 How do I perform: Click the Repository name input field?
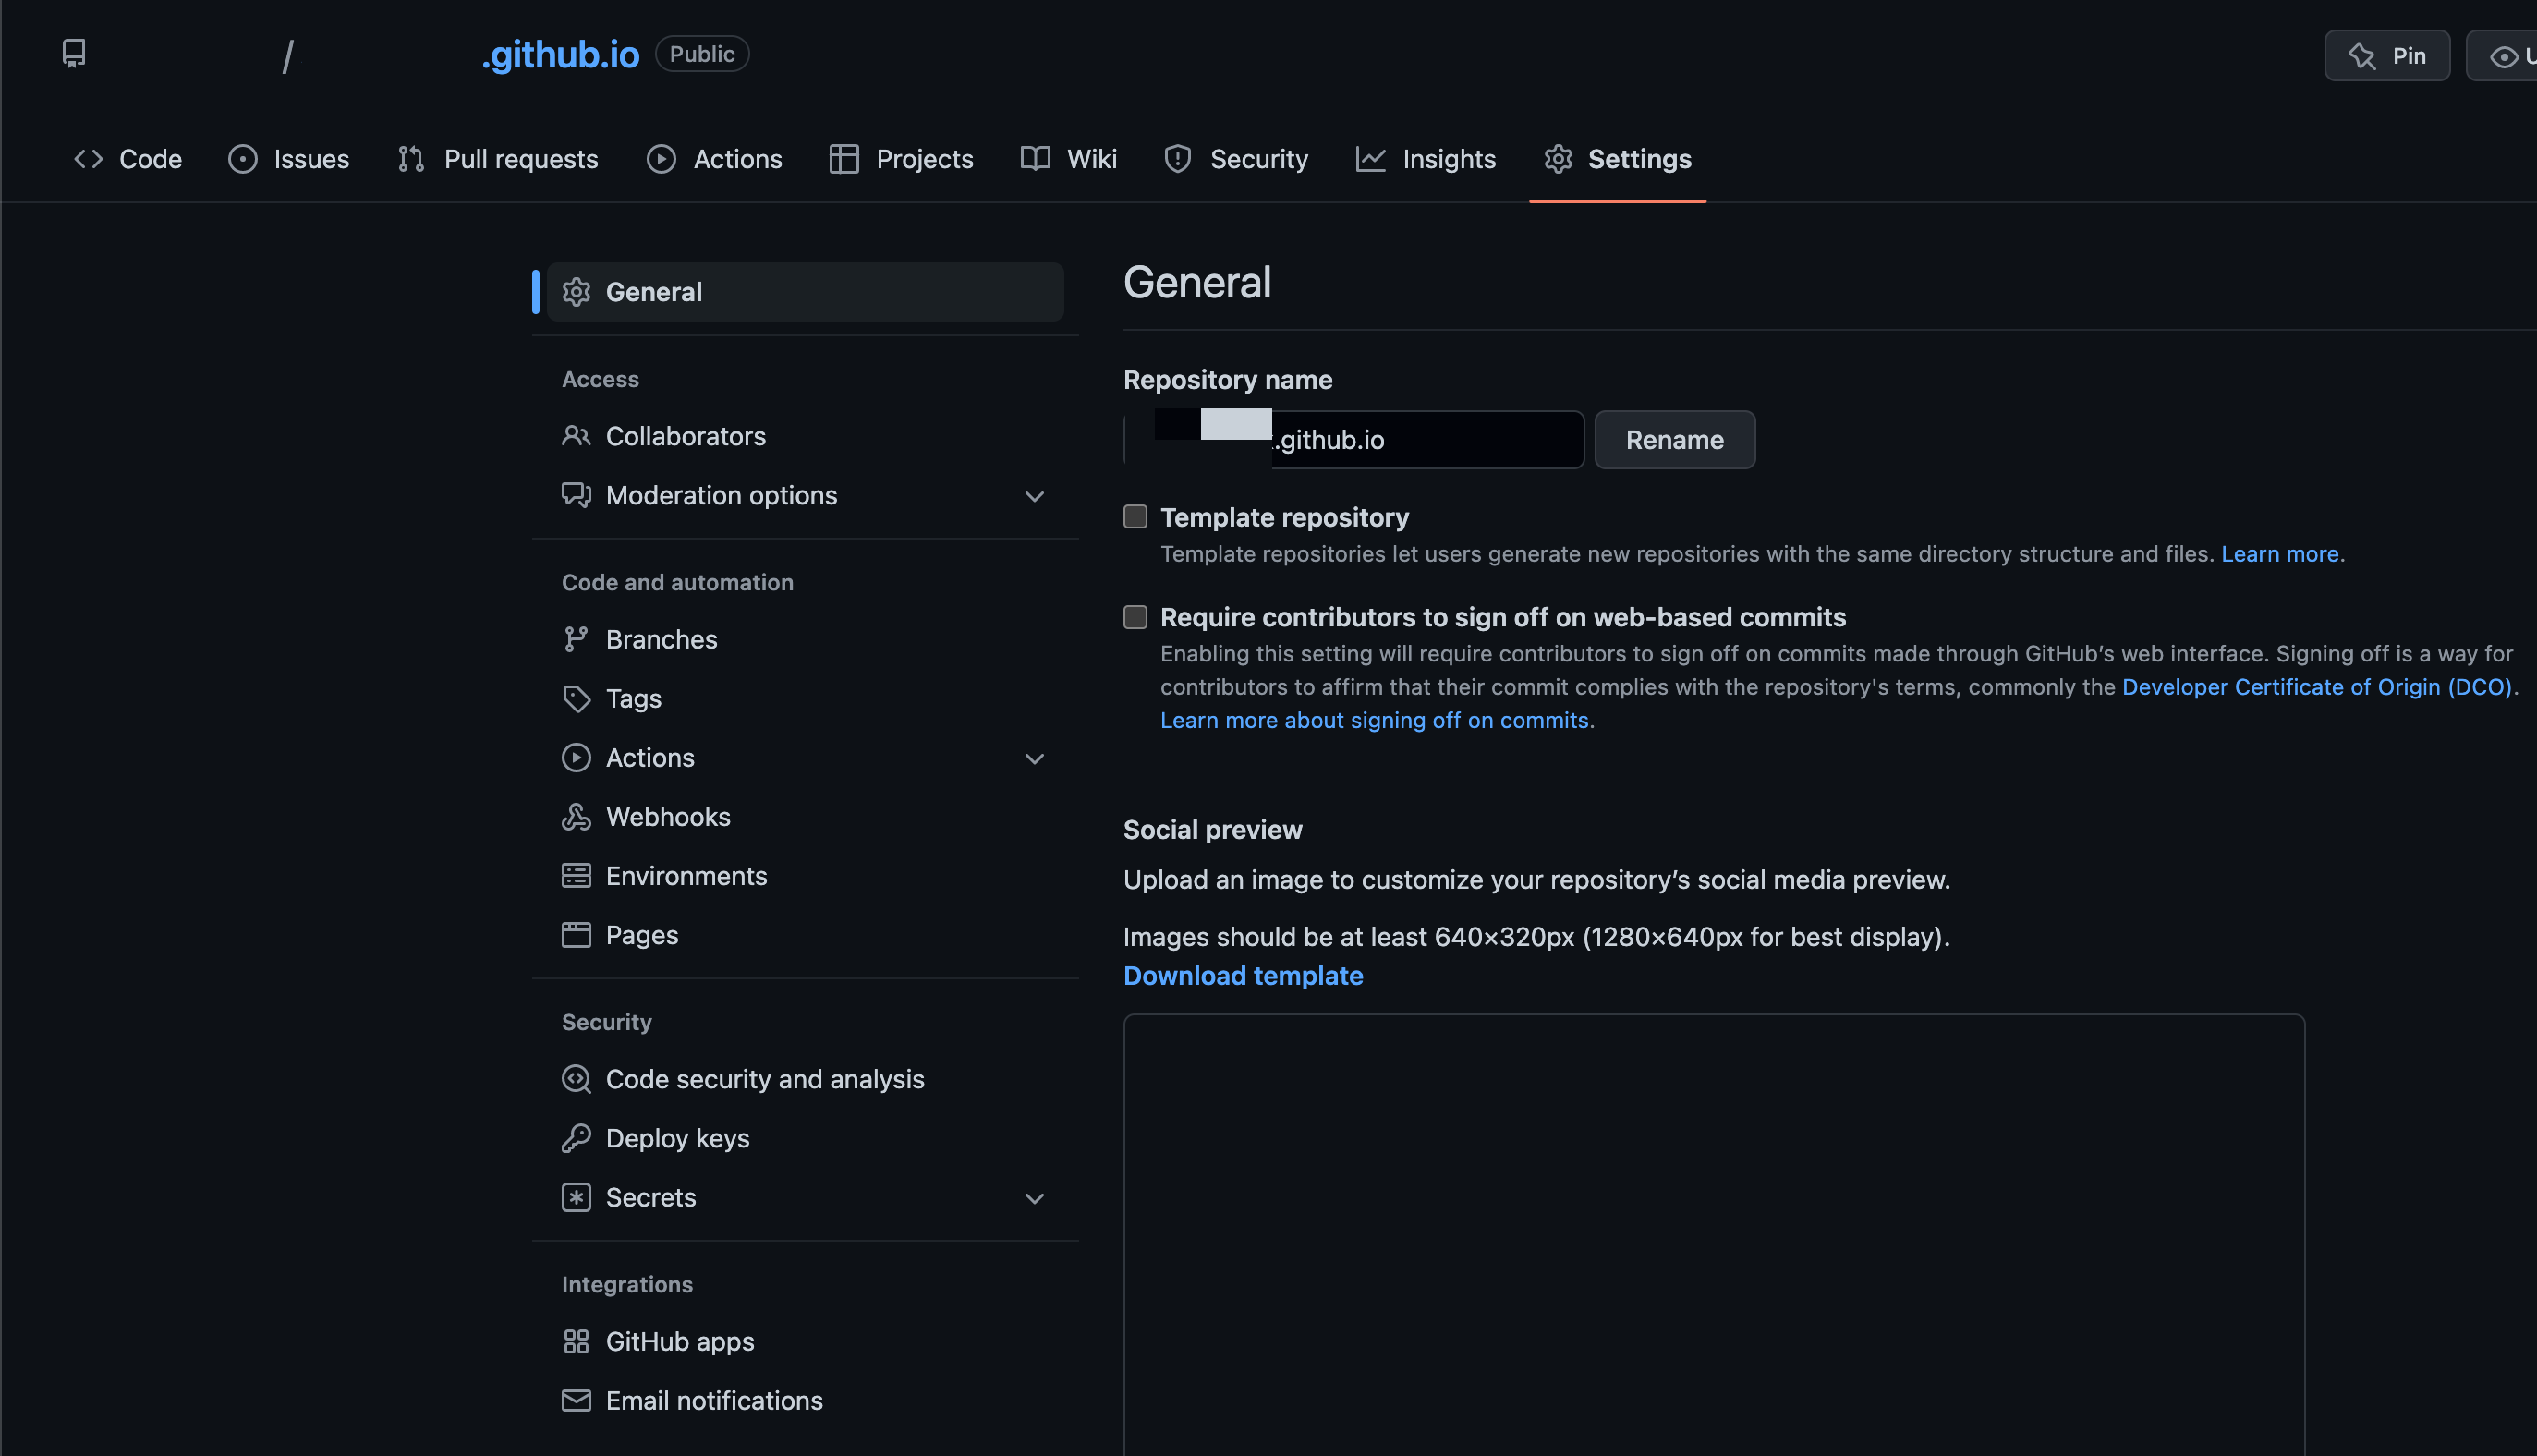click(x=1430, y=440)
